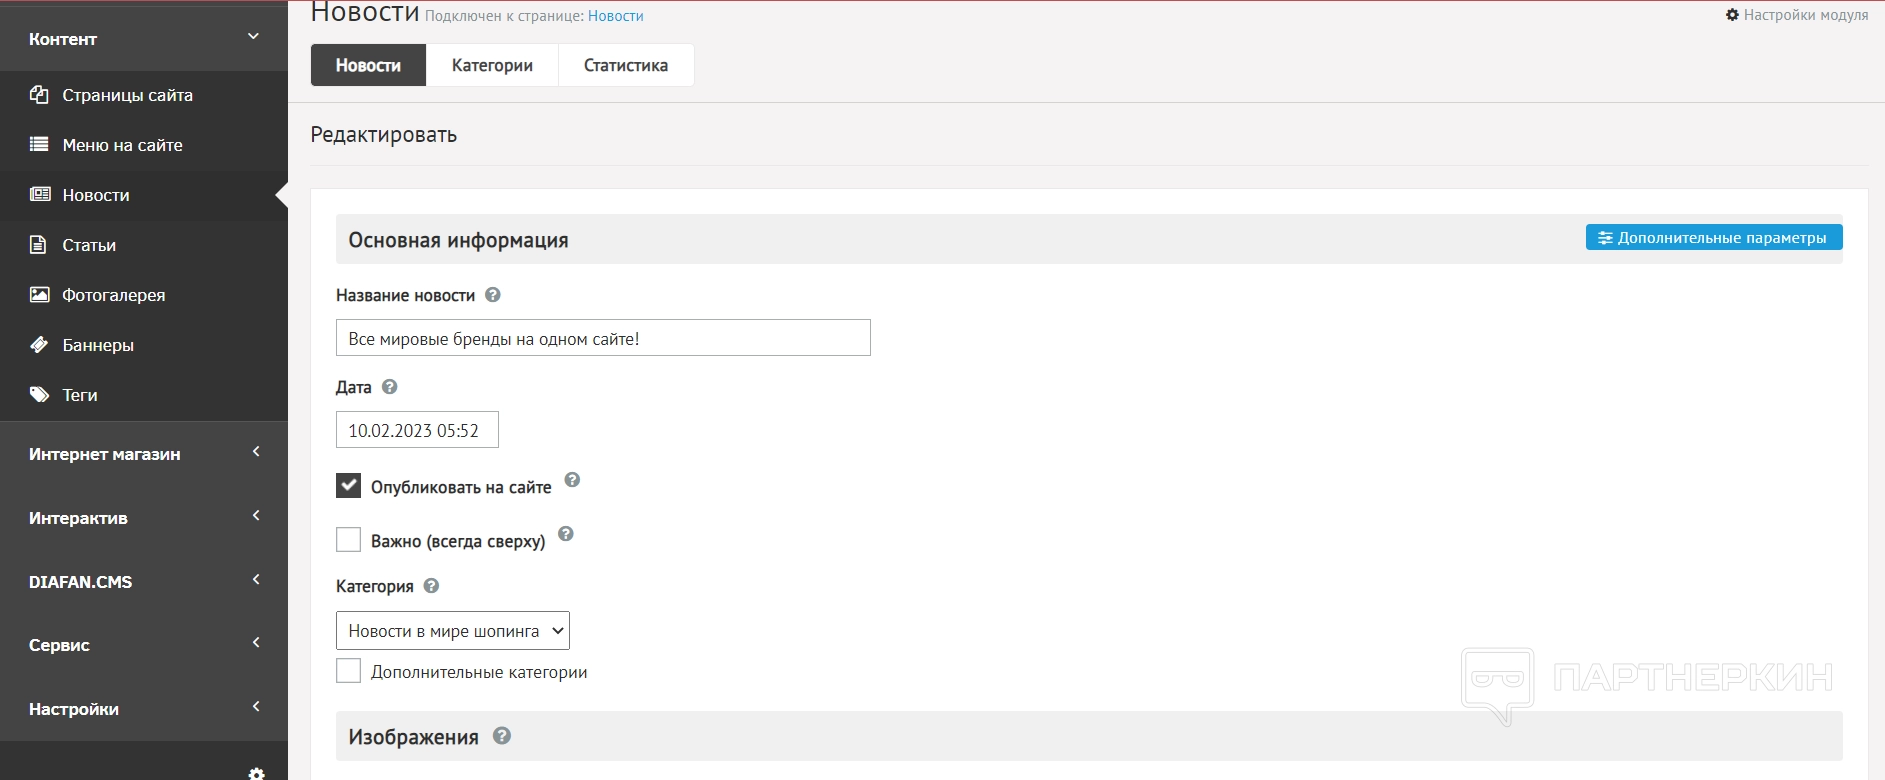
Task: Click the Дополнительные параметры button
Action: [x=1713, y=238]
